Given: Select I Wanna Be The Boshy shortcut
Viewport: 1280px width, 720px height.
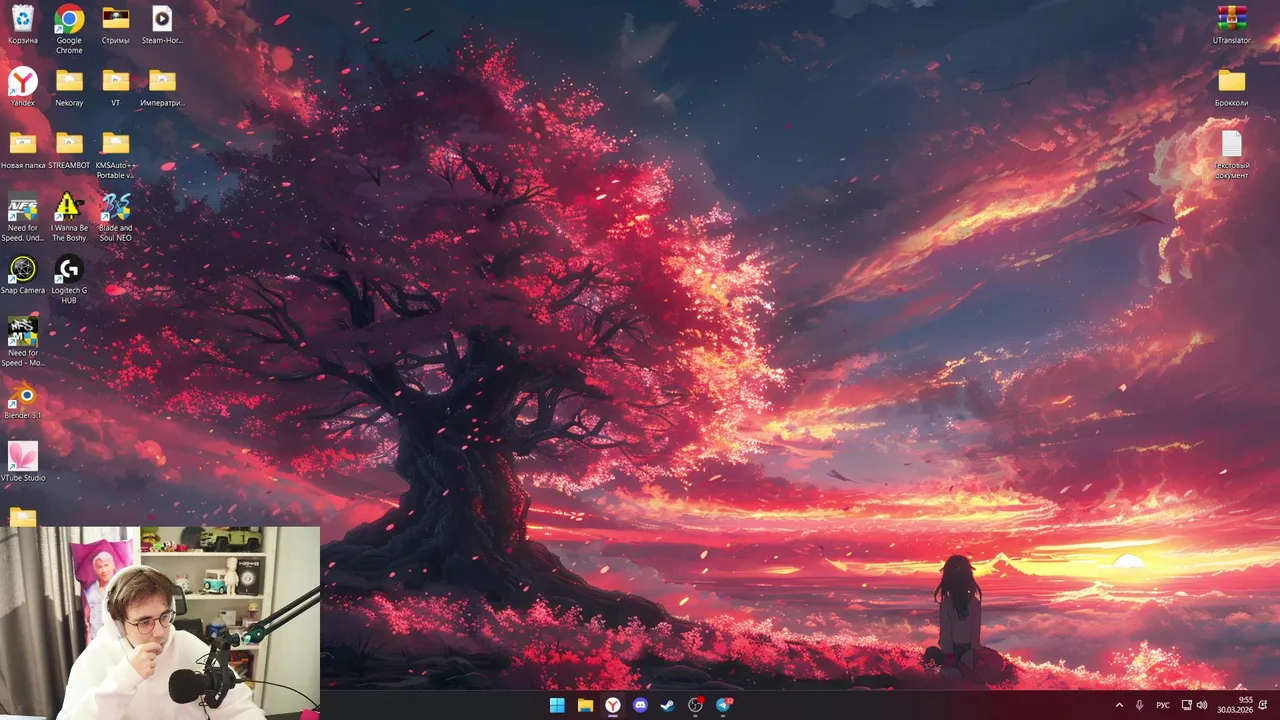Looking at the screenshot, I should pyautogui.click(x=69, y=217).
